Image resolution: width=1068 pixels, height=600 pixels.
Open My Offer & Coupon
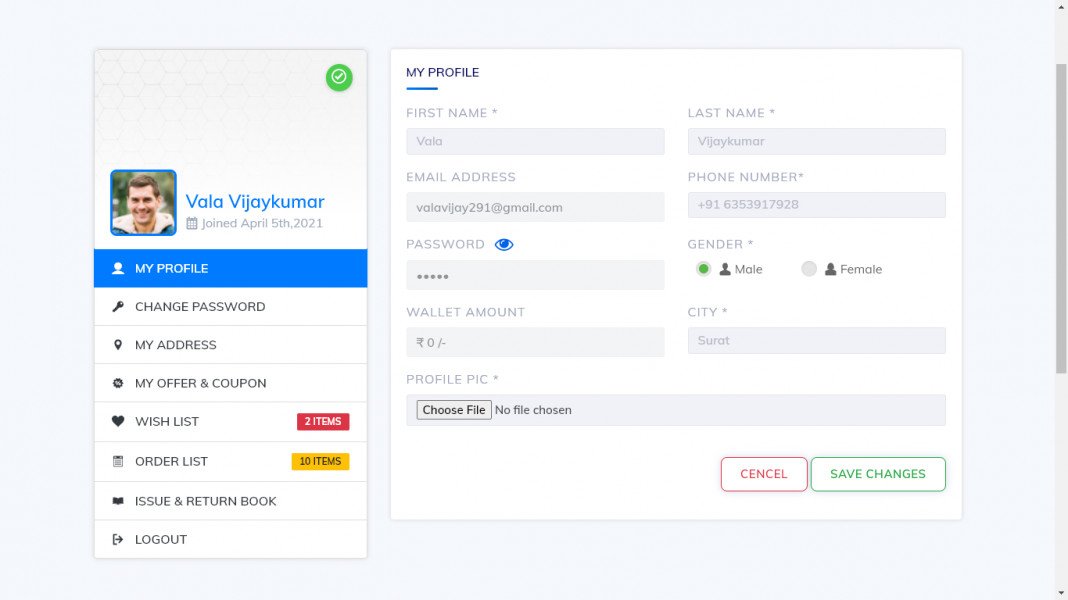tap(230, 383)
